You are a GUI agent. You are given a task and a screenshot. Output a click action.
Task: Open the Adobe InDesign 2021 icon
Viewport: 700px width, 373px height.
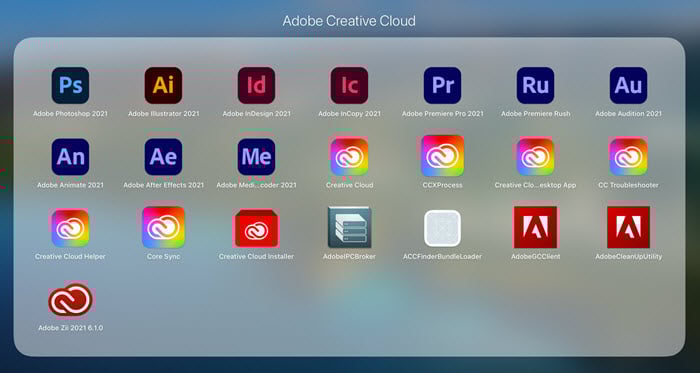[256, 85]
